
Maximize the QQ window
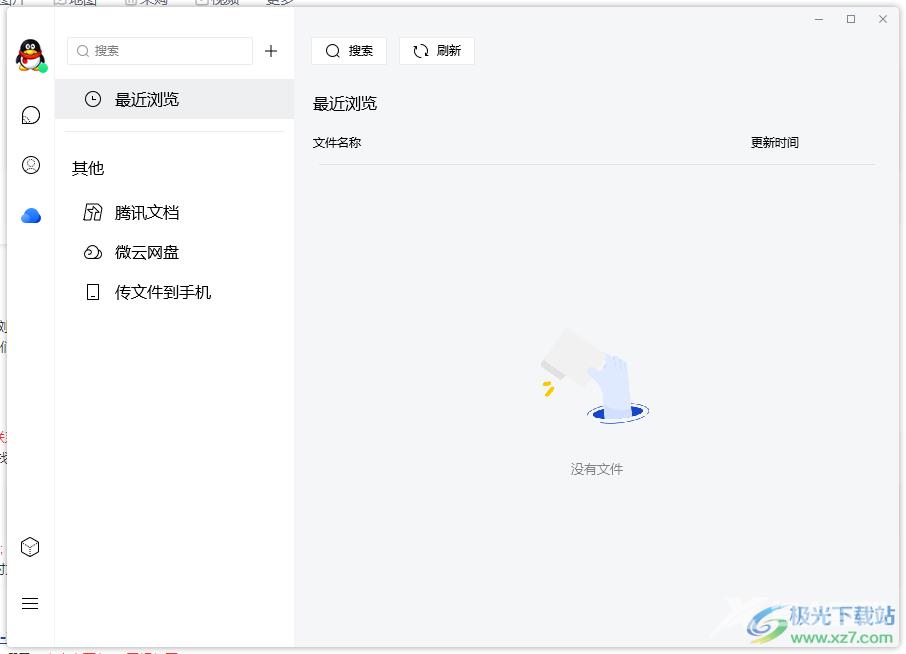point(851,19)
